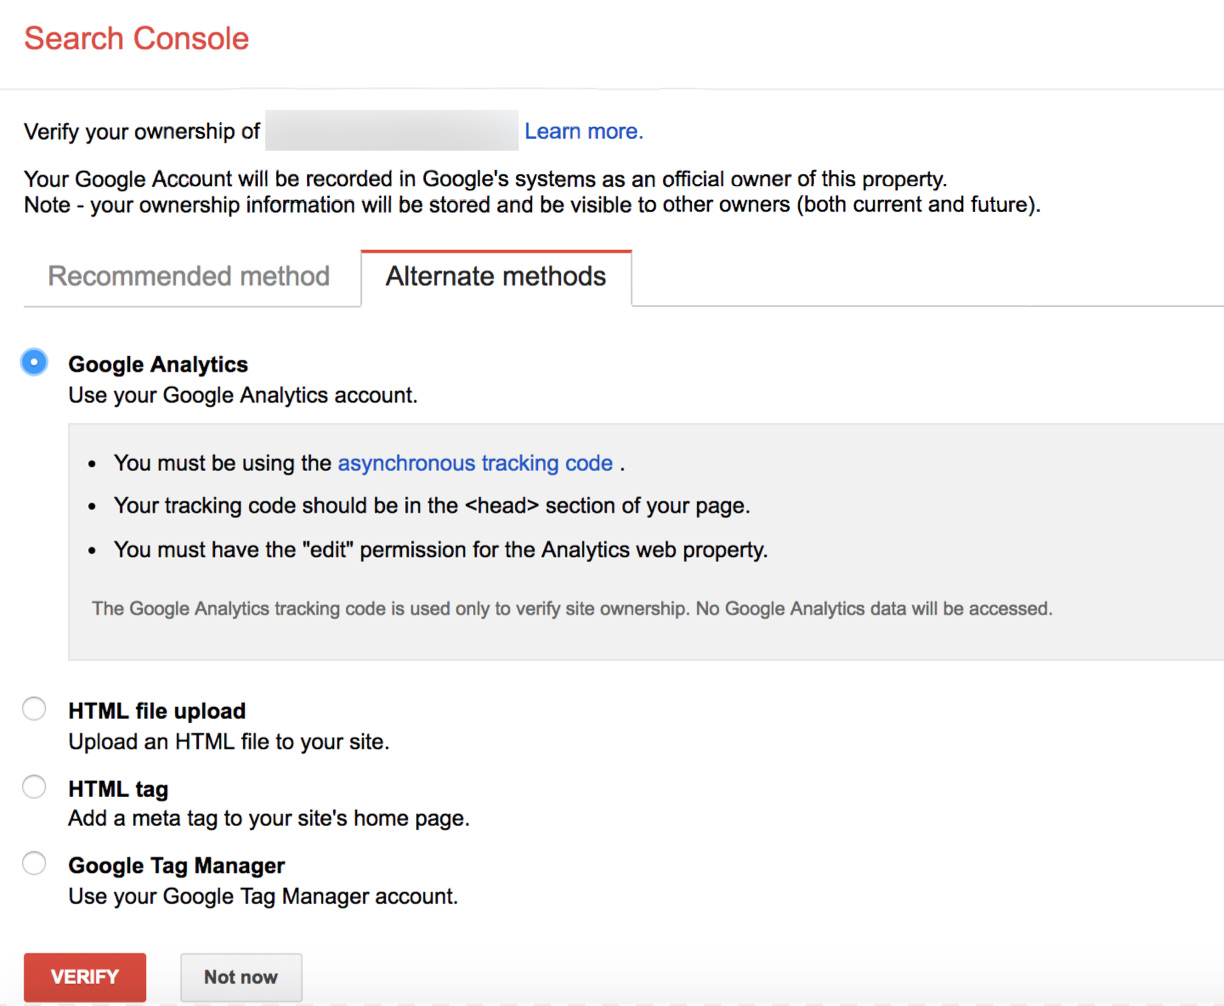Screen dimensions: 1224x1006
Task: Click the "official owner of this property" sentence
Action: point(486,179)
